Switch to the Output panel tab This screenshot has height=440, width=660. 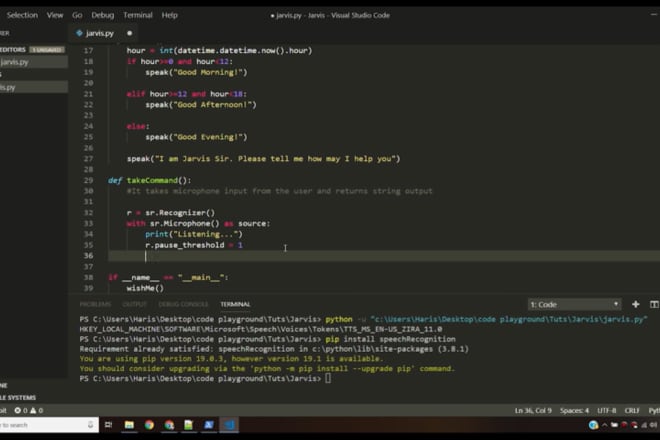click(134, 304)
